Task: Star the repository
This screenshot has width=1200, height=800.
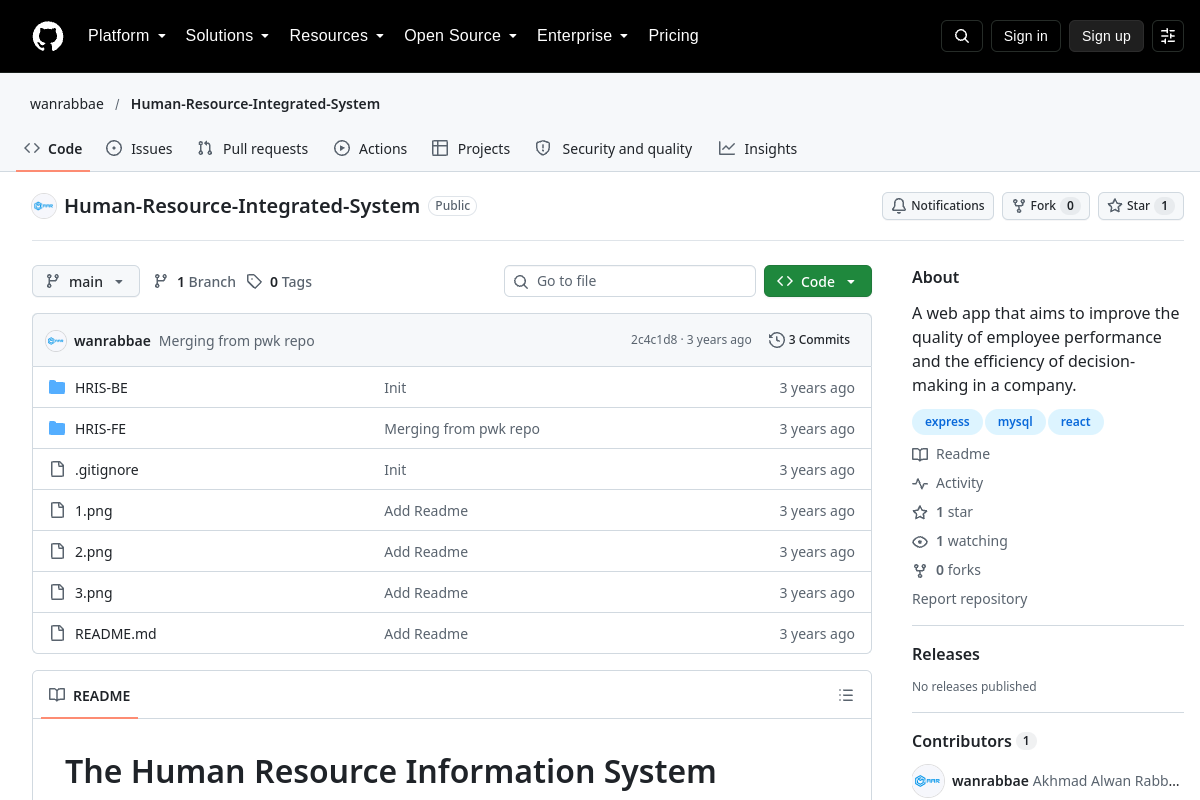Action: [1141, 206]
